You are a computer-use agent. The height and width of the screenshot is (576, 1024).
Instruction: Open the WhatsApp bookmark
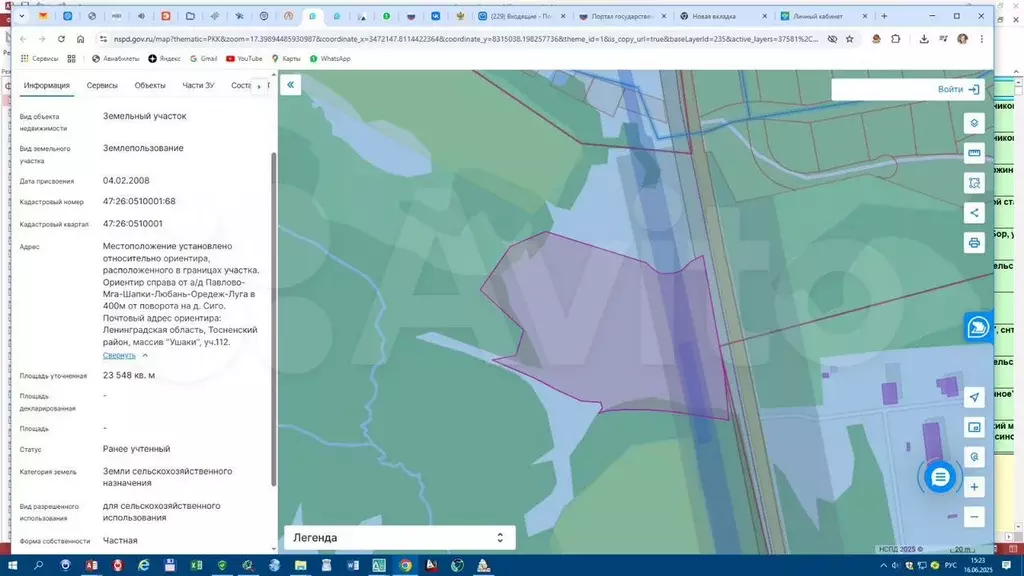pyautogui.click(x=330, y=59)
